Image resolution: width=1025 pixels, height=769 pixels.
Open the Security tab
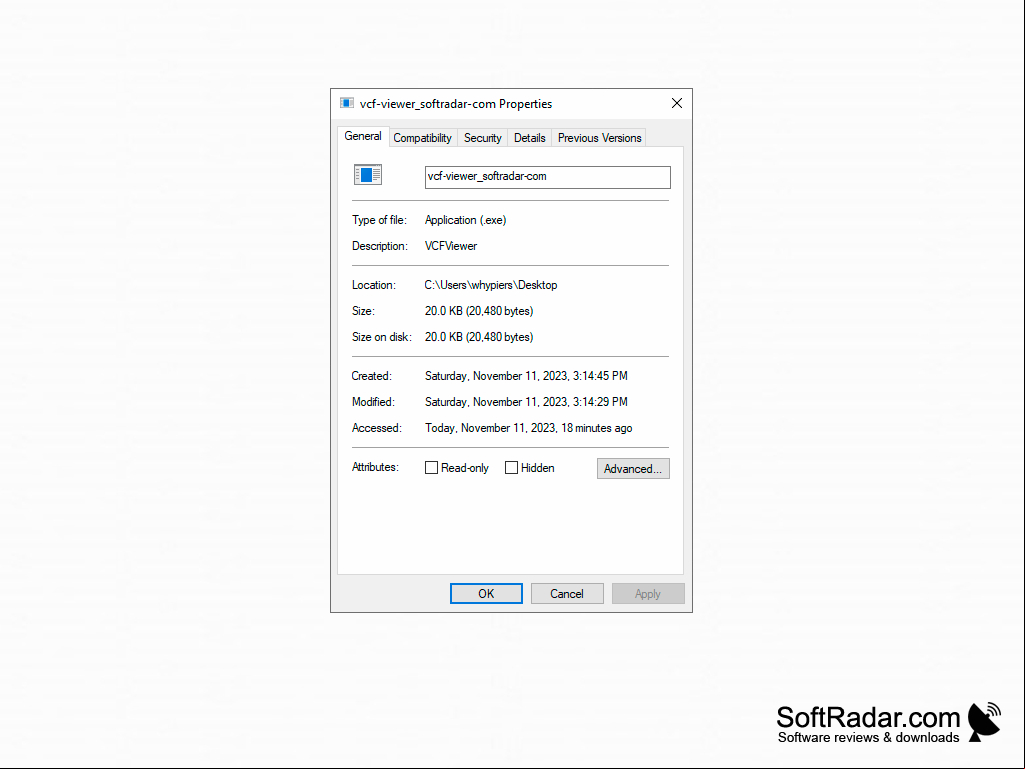click(x=482, y=138)
